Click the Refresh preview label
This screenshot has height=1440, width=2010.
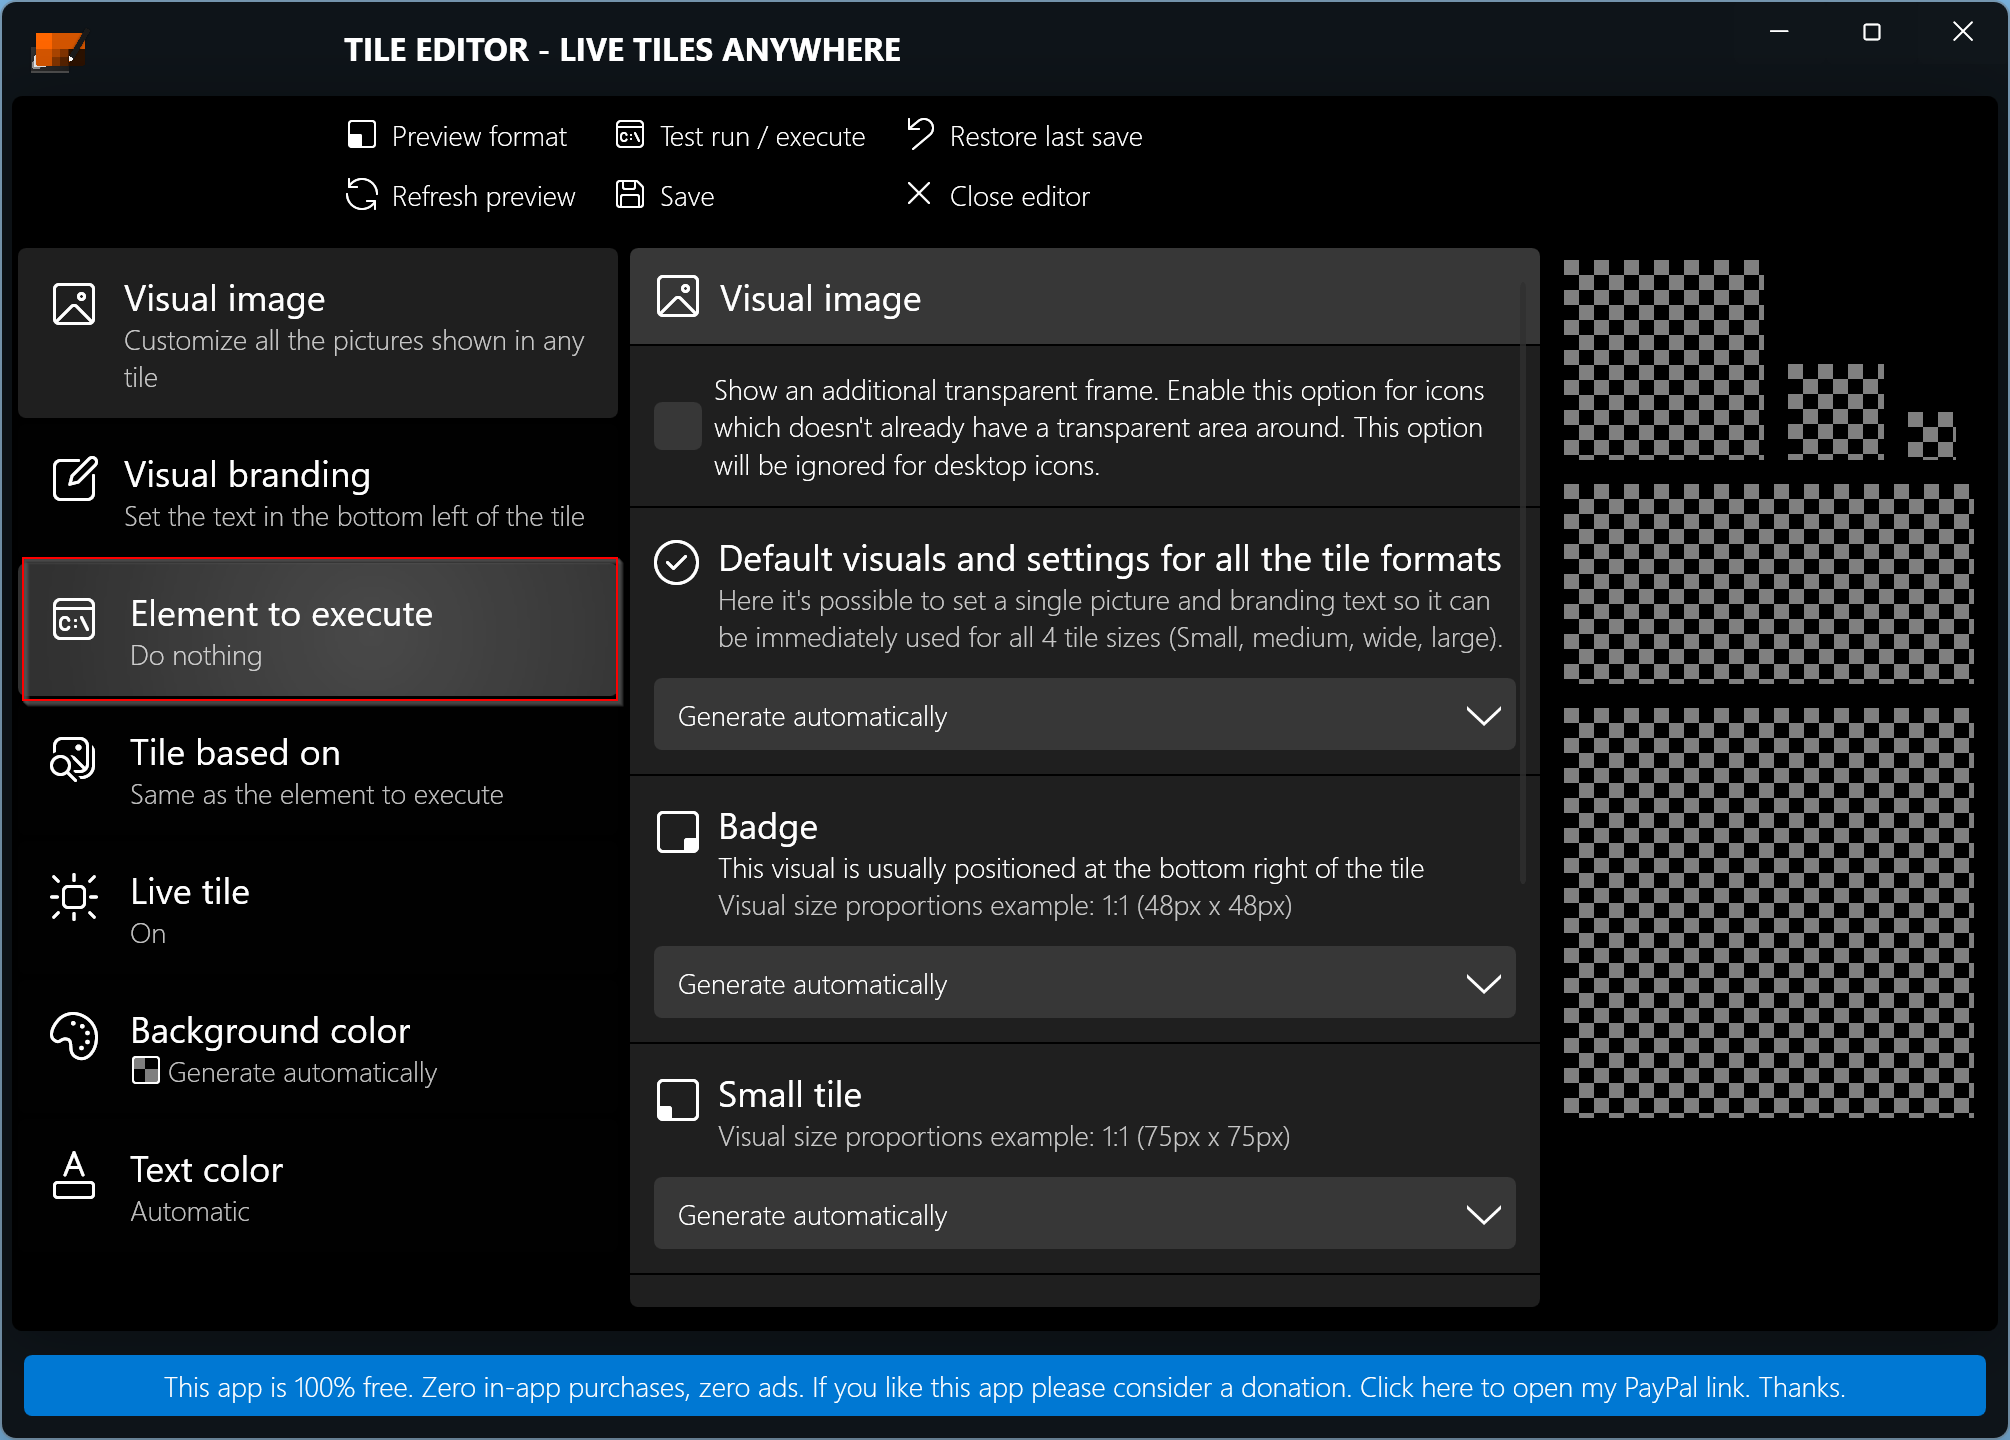(x=483, y=196)
